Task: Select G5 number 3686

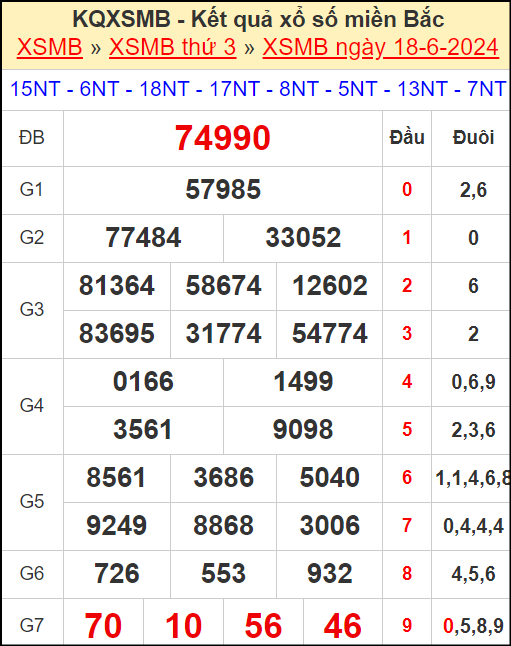Action: pyautogui.click(x=223, y=477)
